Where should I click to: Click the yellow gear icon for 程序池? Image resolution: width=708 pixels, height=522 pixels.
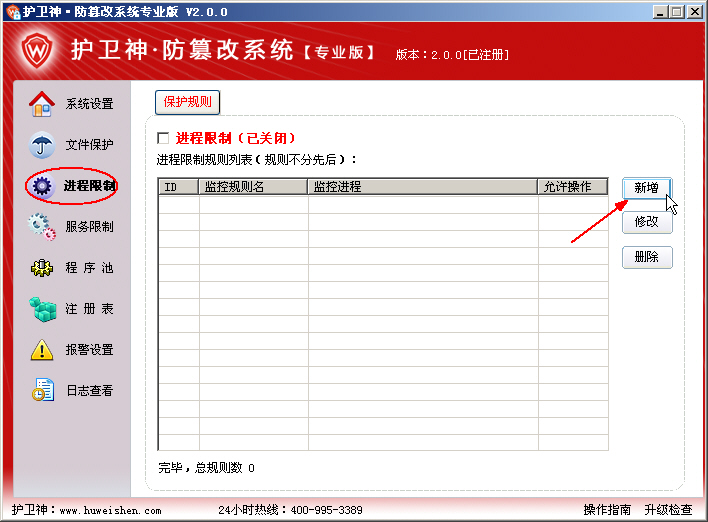point(42,268)
